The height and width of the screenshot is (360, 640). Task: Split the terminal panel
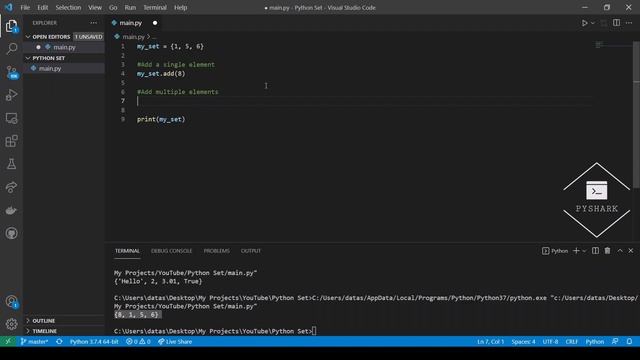[596, 251]
